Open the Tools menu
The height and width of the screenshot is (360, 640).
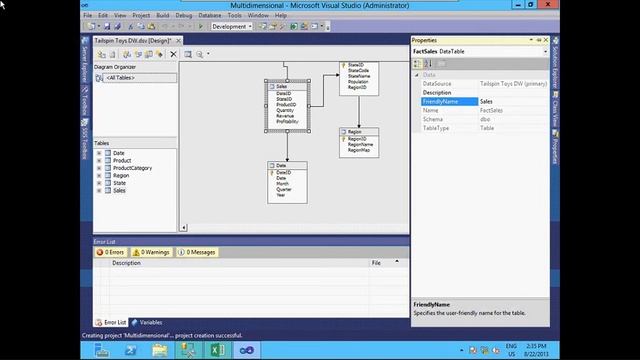point(234,16)
